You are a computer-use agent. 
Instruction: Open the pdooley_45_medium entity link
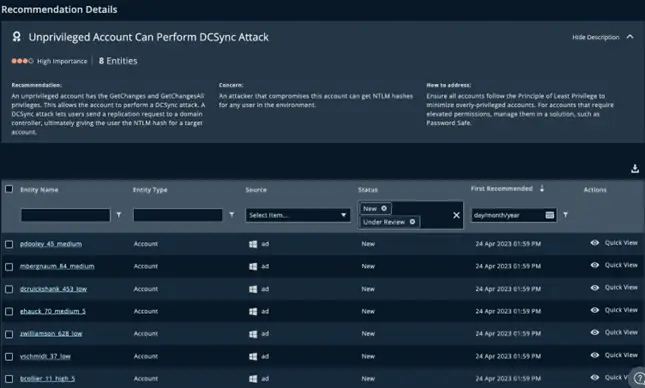51,244
